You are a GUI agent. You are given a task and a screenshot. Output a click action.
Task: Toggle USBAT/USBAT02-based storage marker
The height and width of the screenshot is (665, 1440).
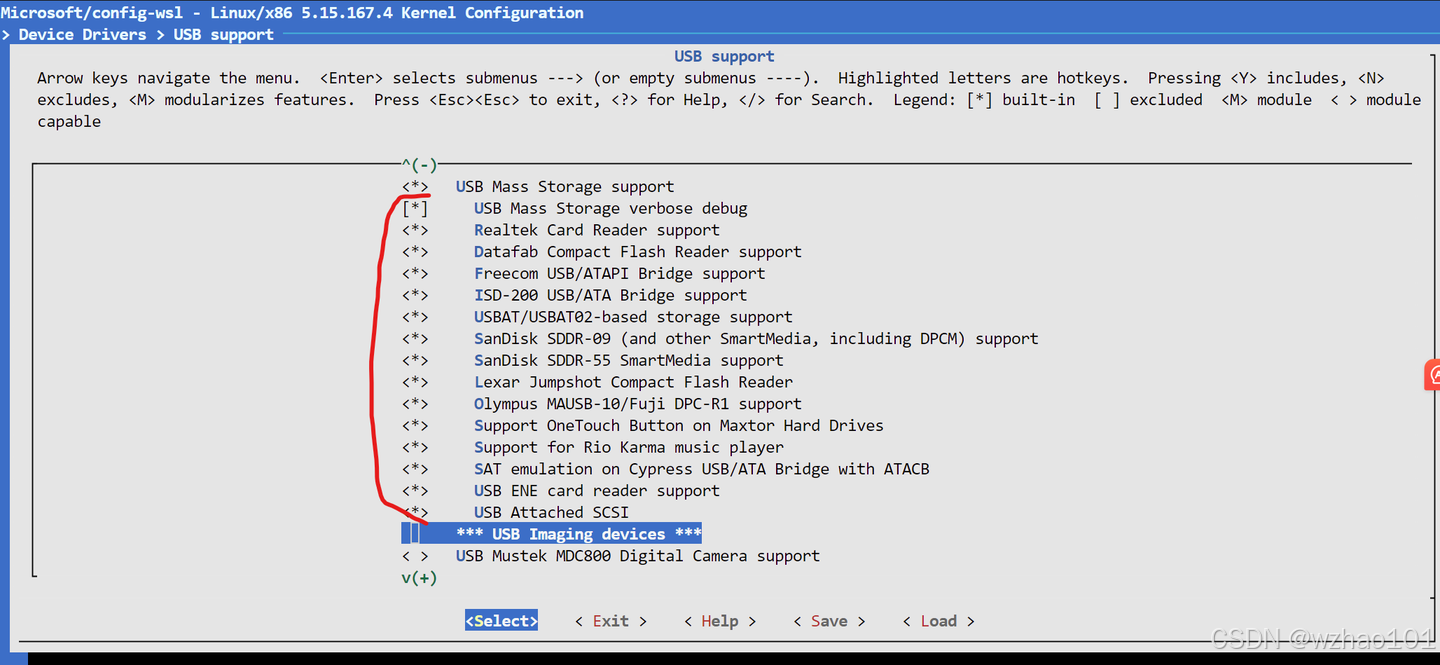coord(416,317)
